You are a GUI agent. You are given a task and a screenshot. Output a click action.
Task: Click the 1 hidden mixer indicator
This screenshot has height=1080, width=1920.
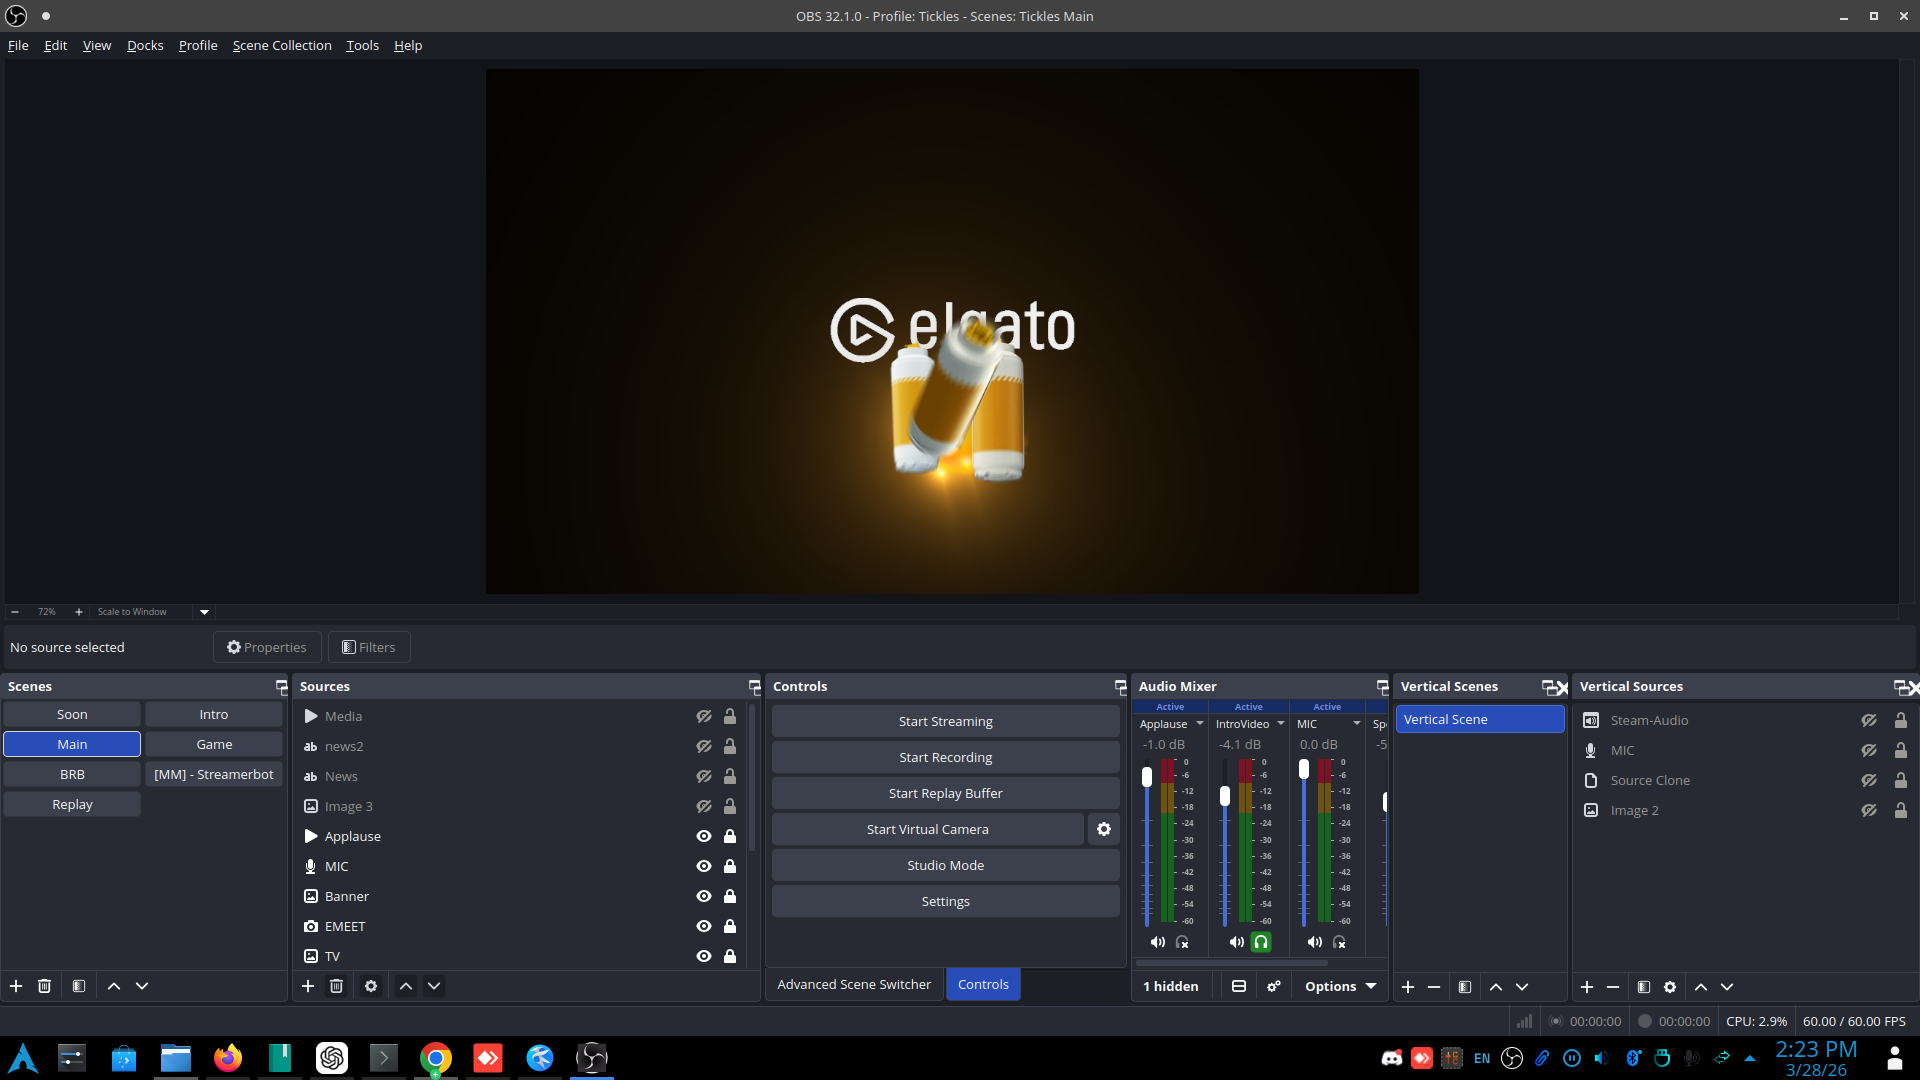click(1171, 986)
